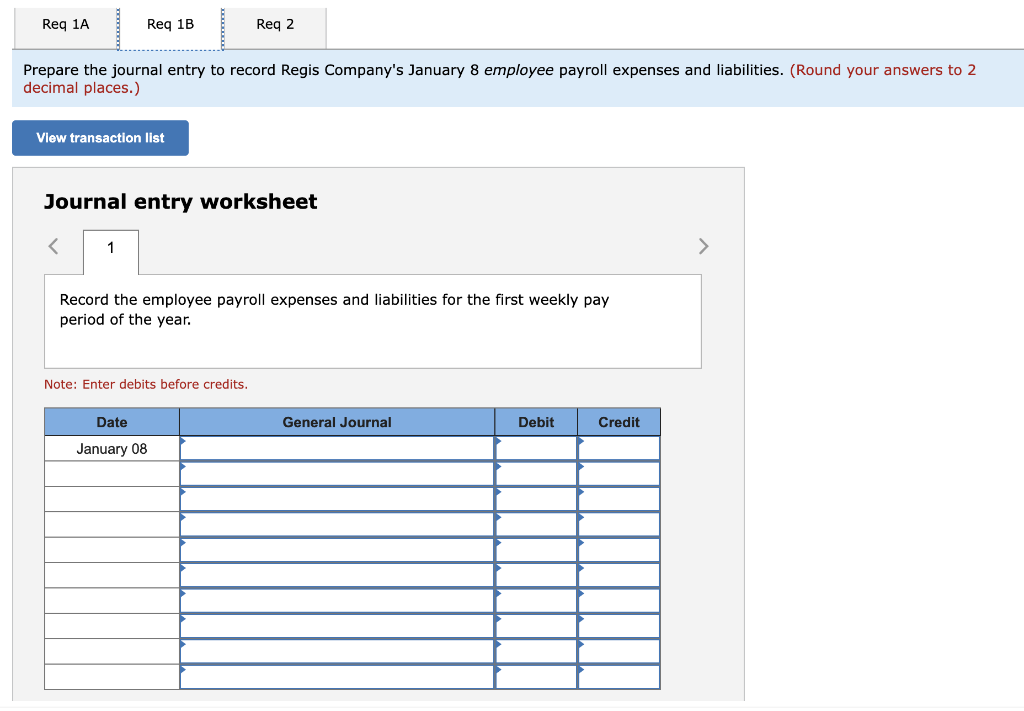The image size is (1024, 711).
Task: Open the Credit cell arrow on the first row
Action: click(x=581, y=441)
